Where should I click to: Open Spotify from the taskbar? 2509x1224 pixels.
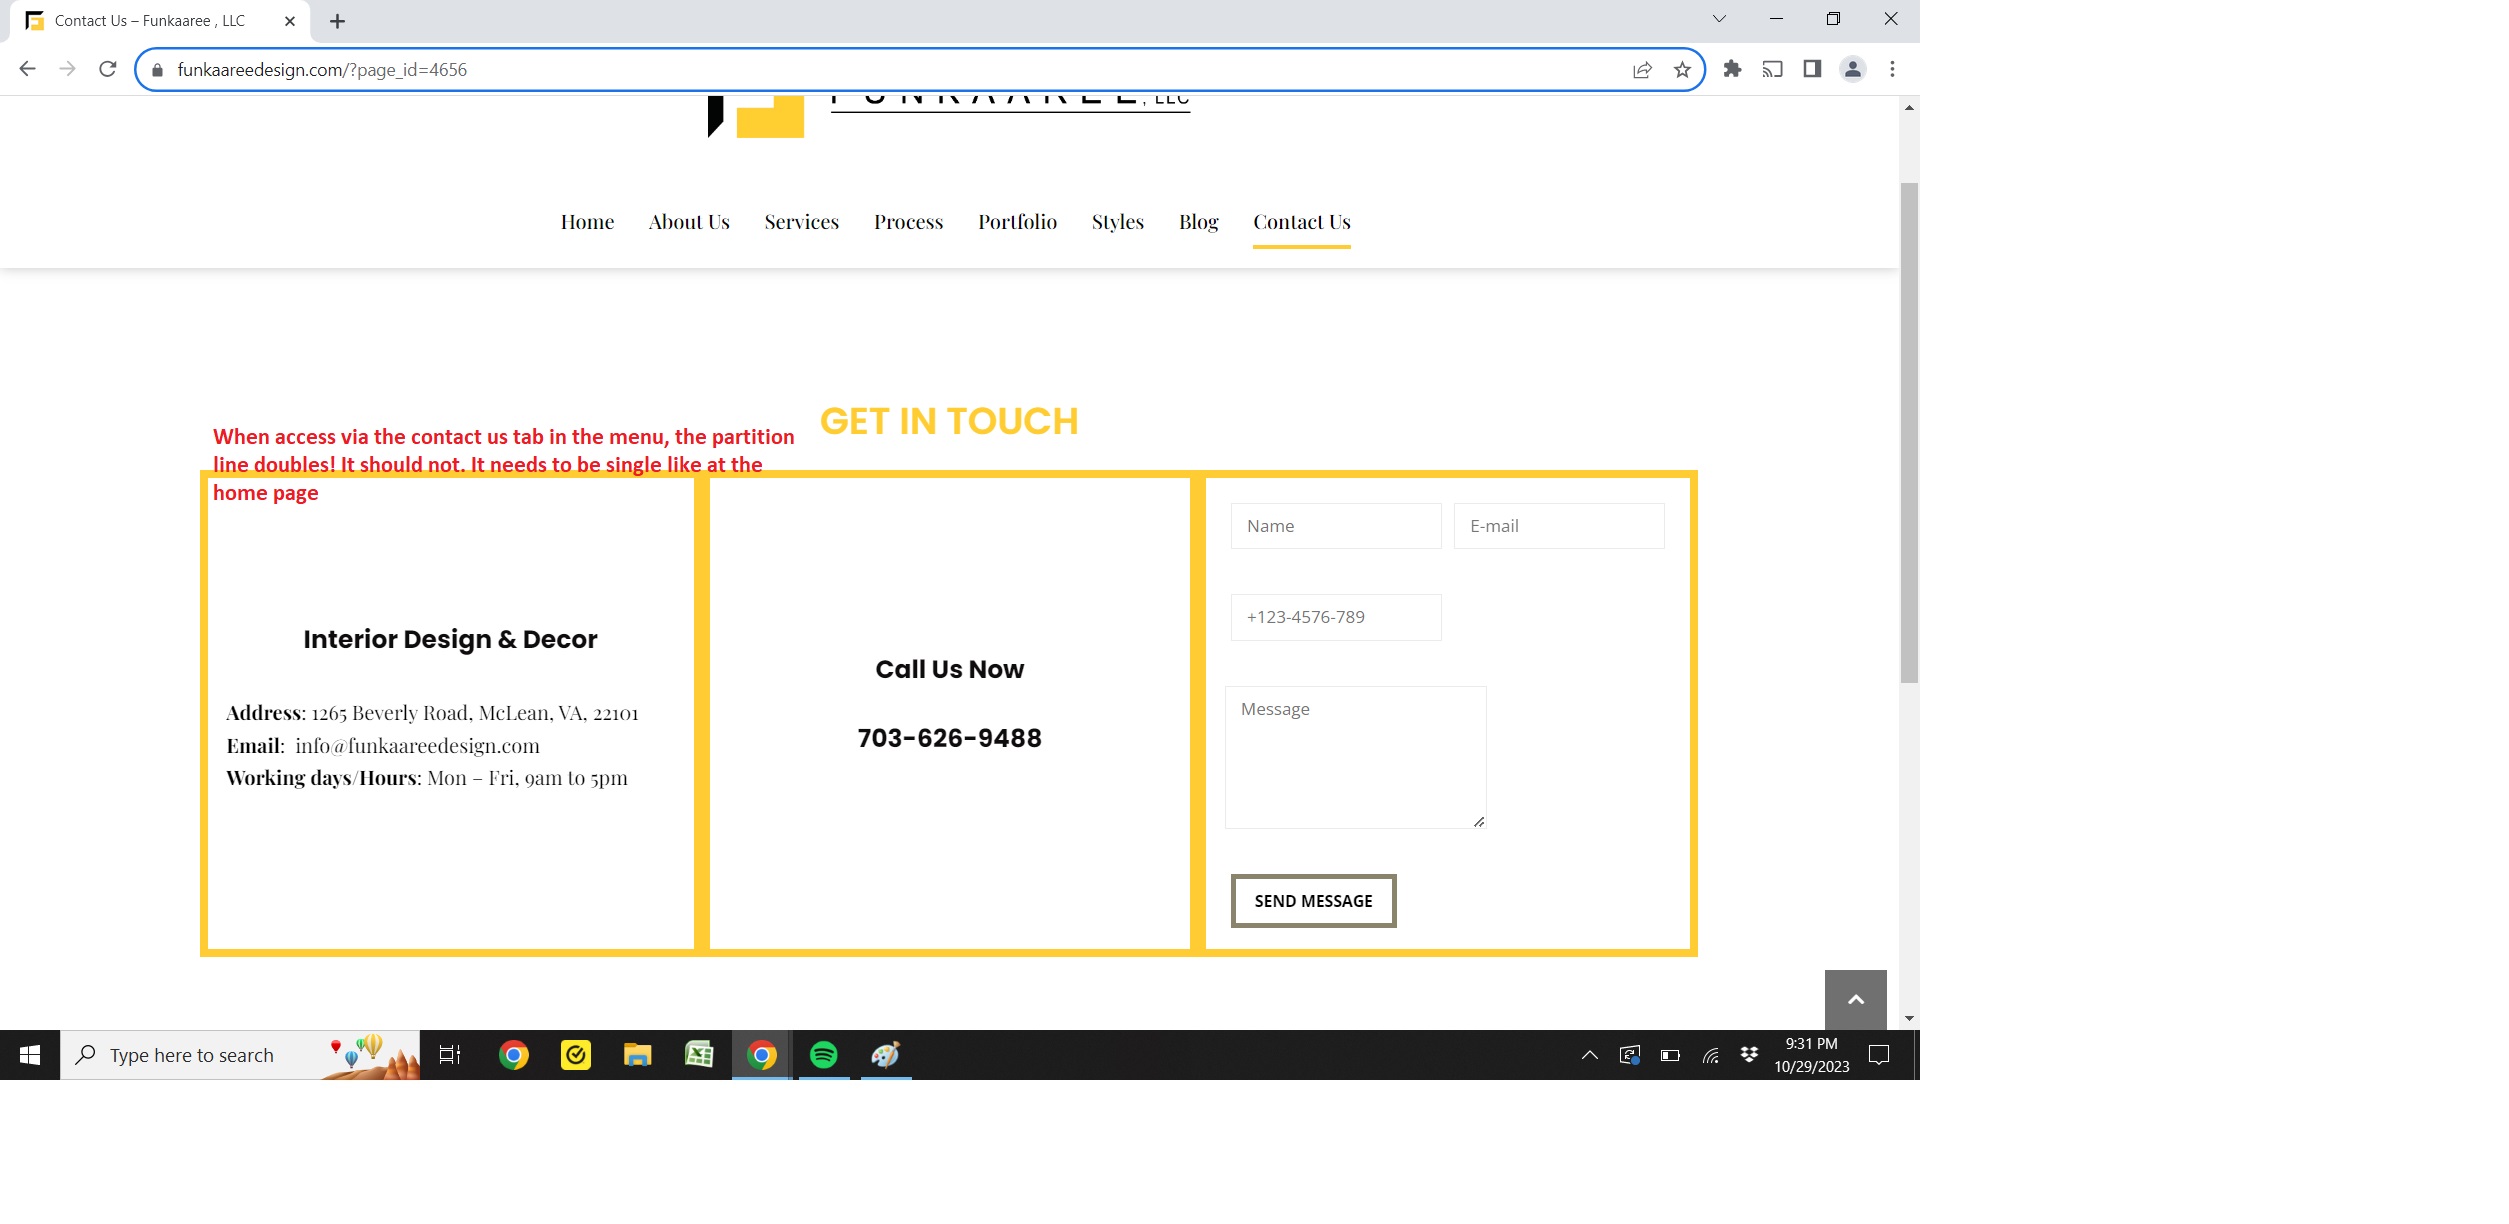(x=824, y=1055)
